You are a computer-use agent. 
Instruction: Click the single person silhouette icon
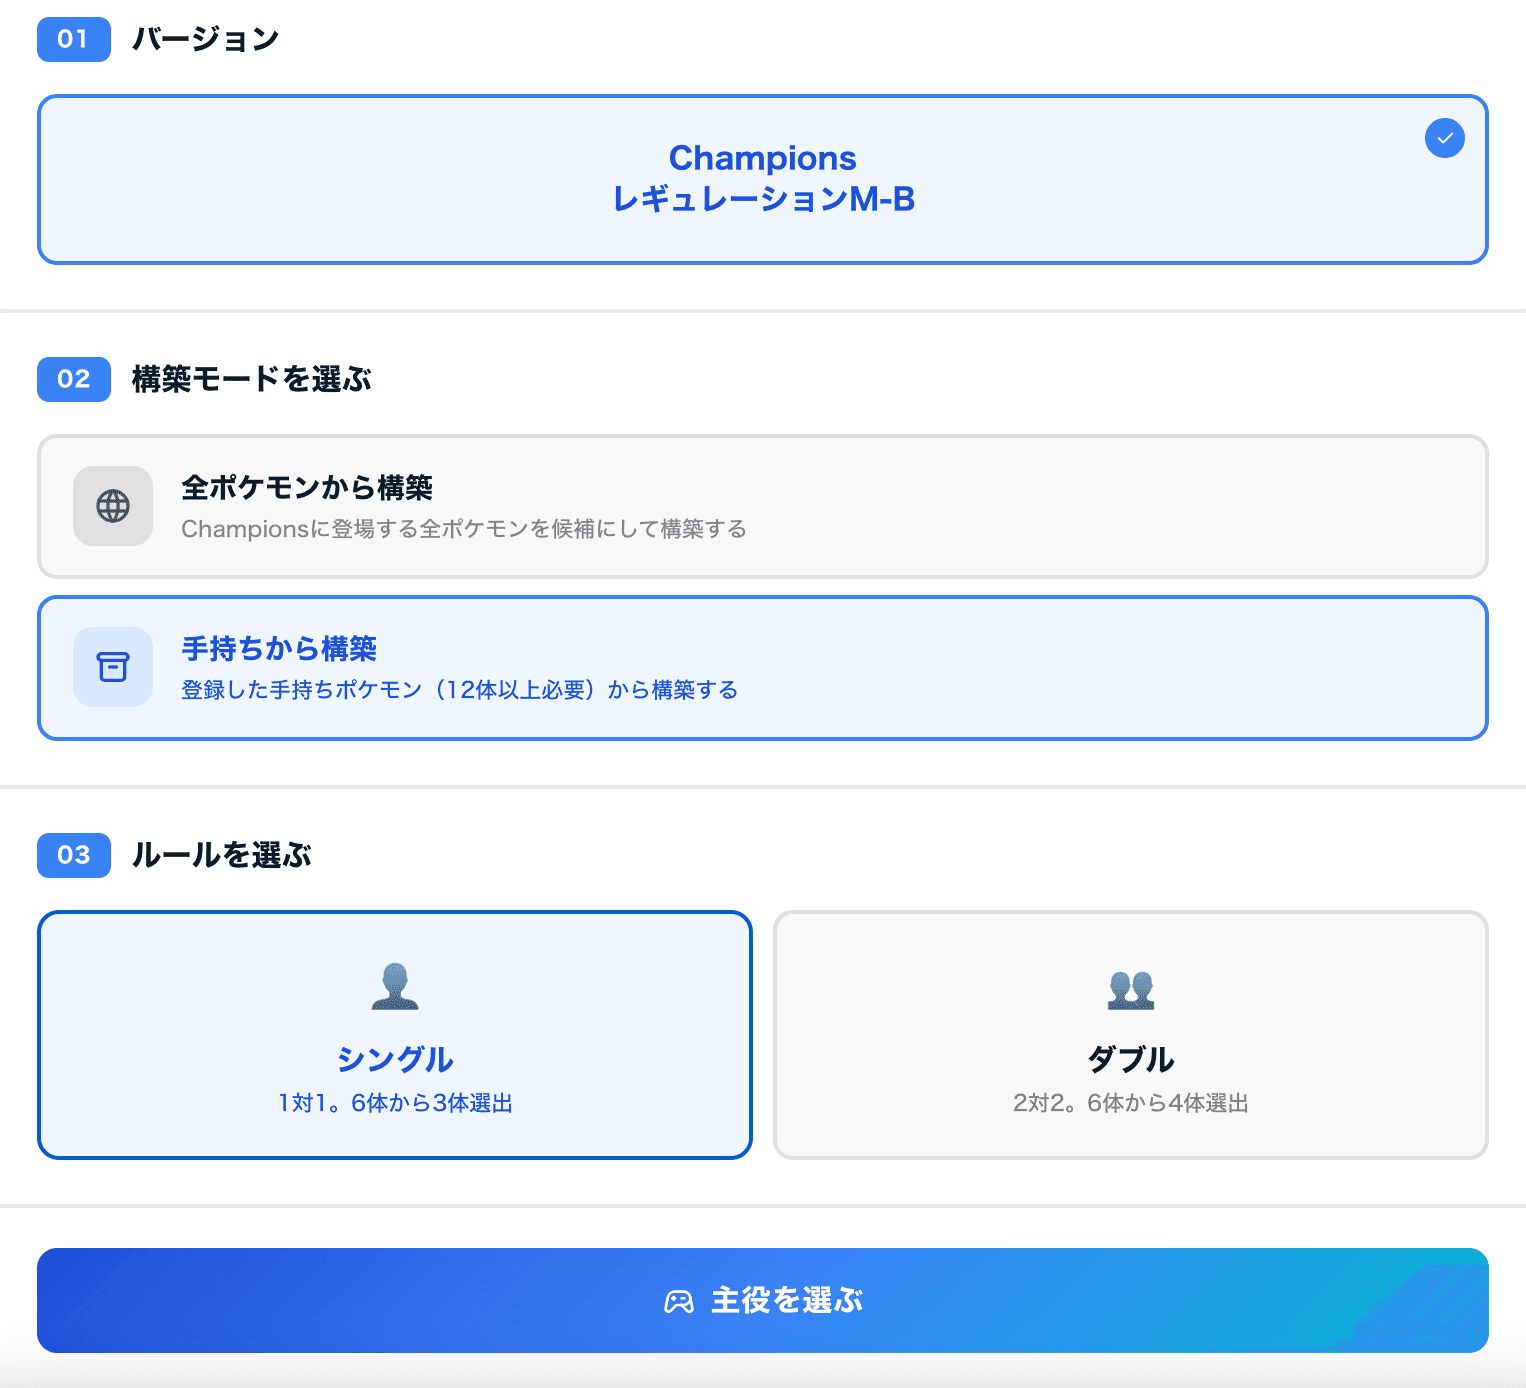pyautogui.click(x=395, y=986)
